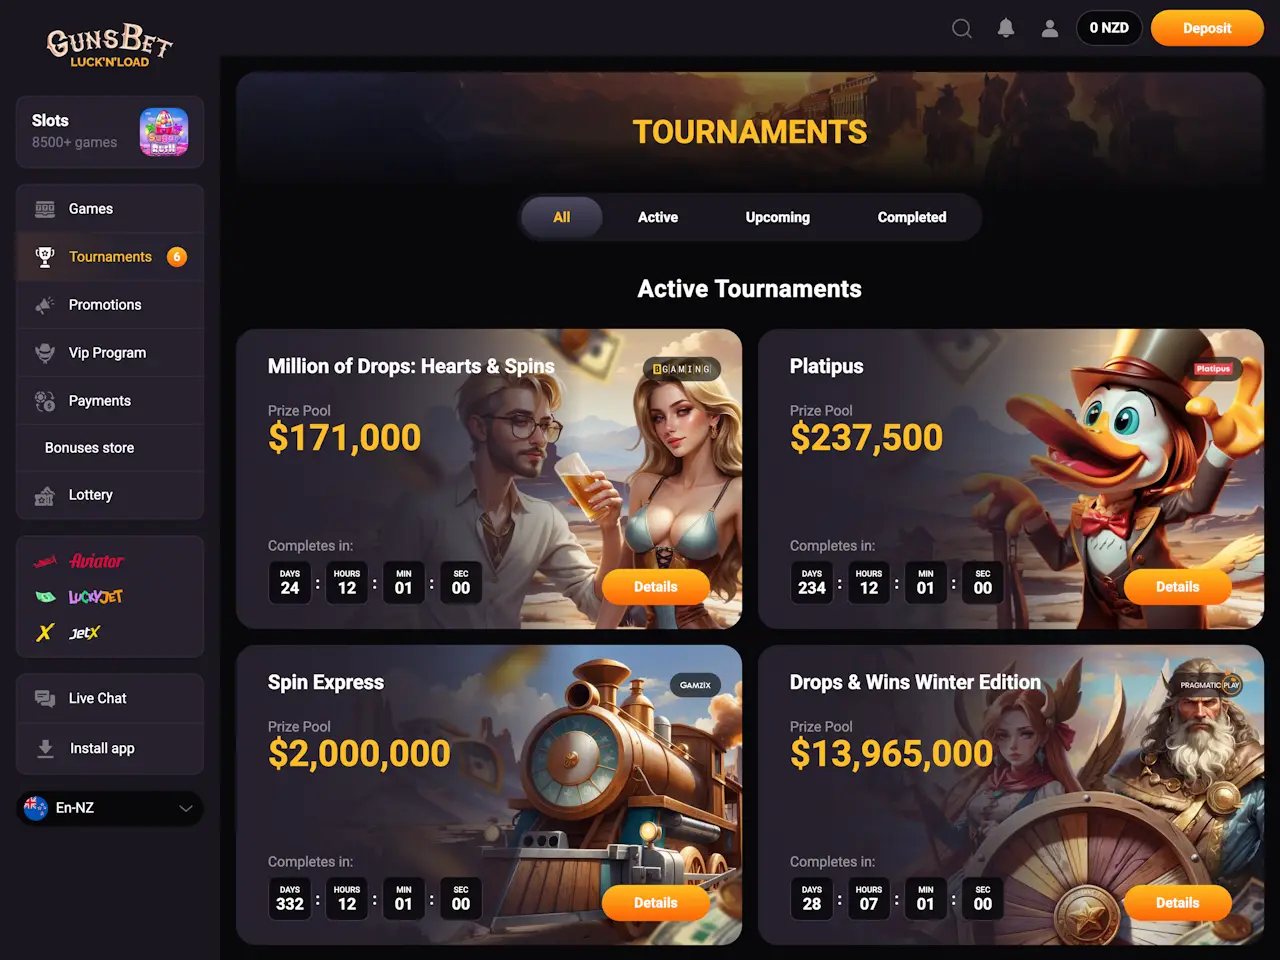Open the Live Chat icon

45,698
